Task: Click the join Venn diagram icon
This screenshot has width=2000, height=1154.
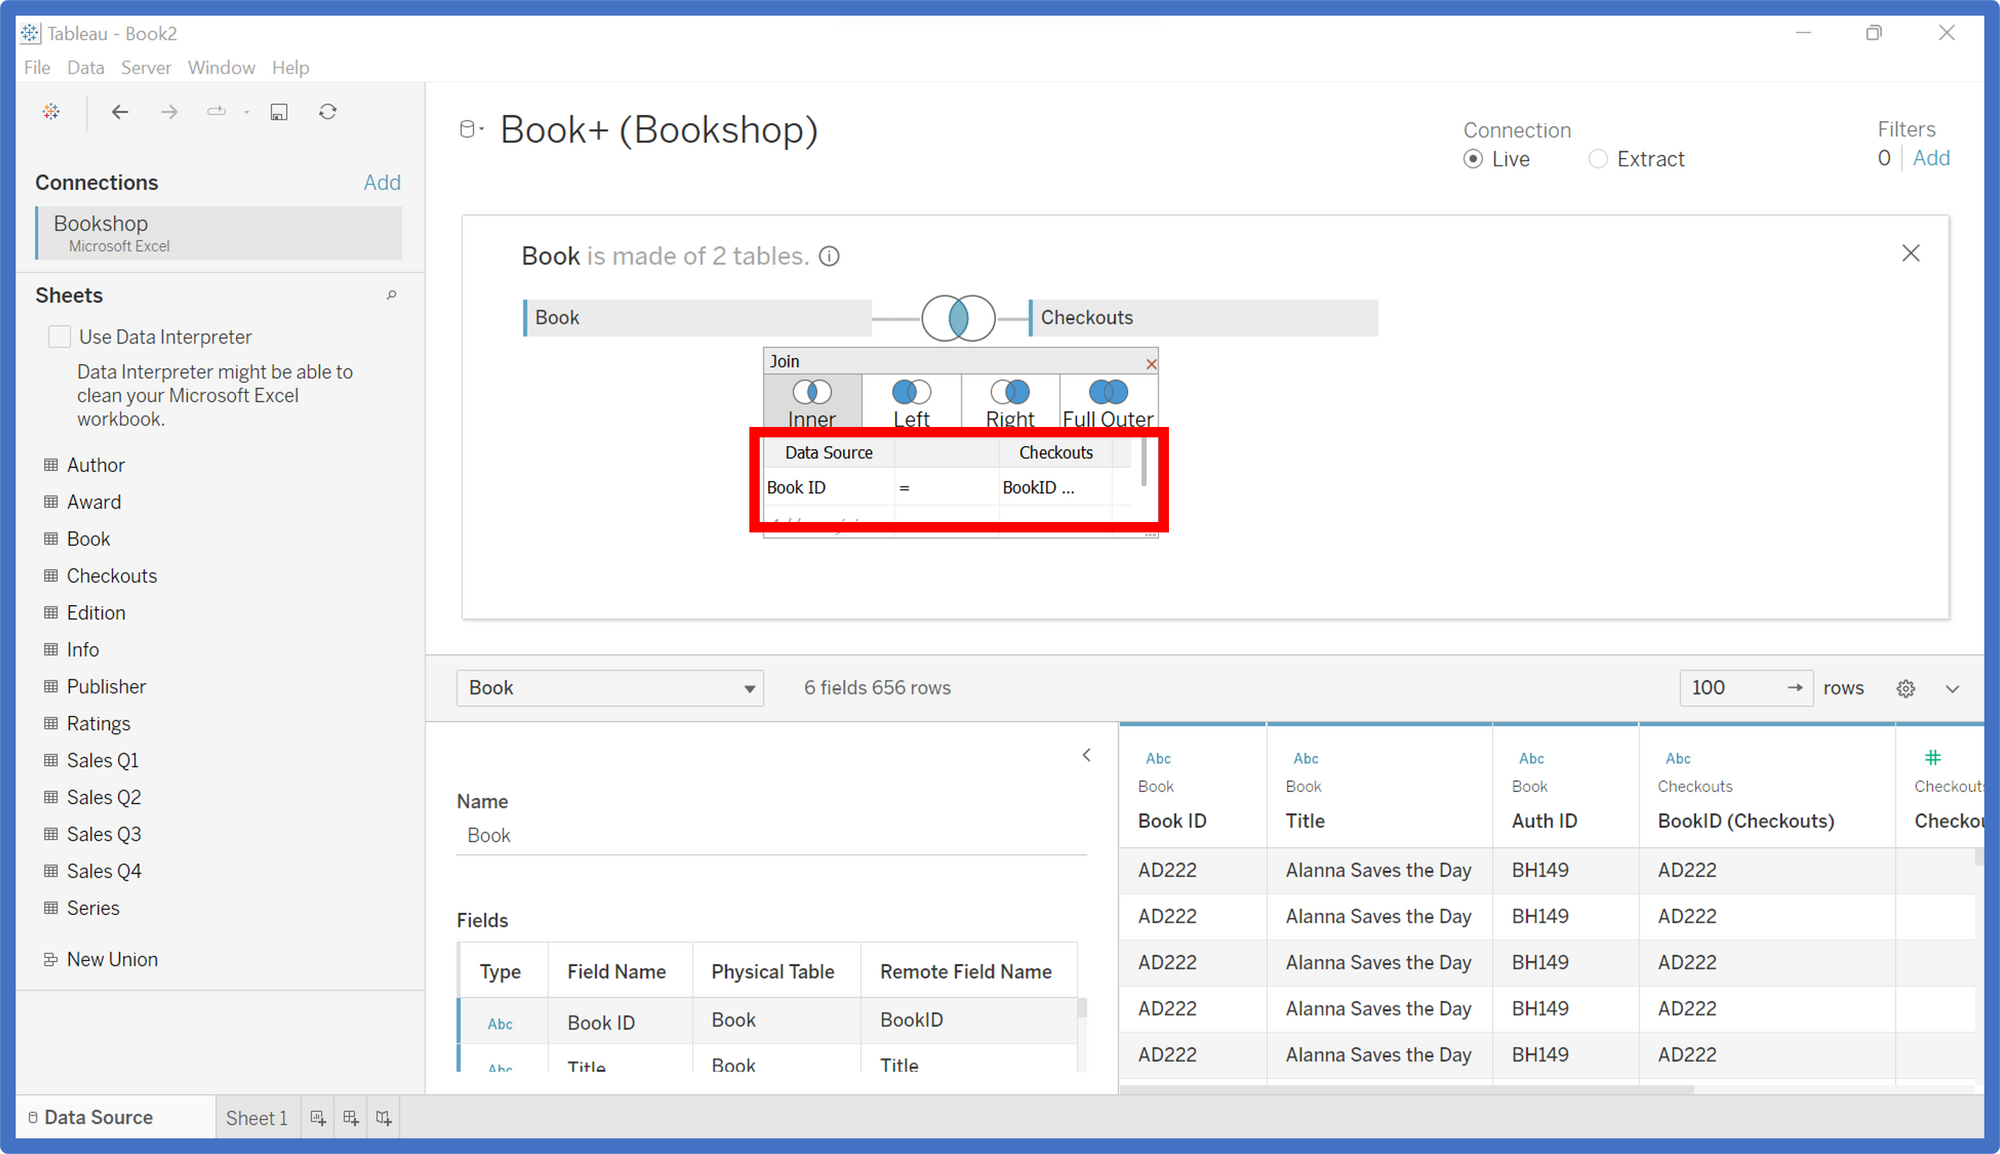Action: (x=958, y=318)
